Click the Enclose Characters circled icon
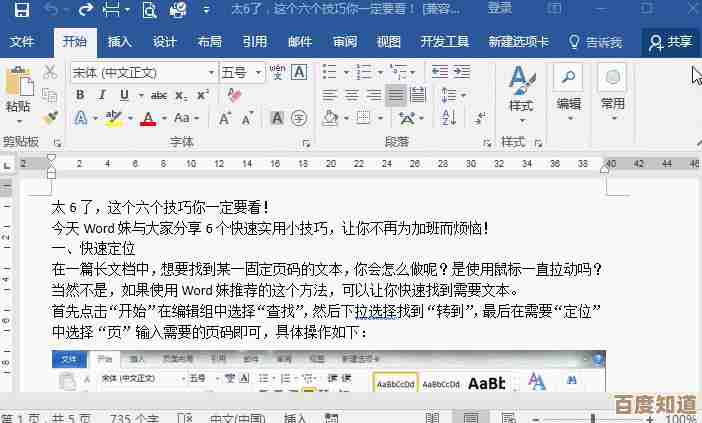Screen dimensions: 702x423 coord(299,118)
